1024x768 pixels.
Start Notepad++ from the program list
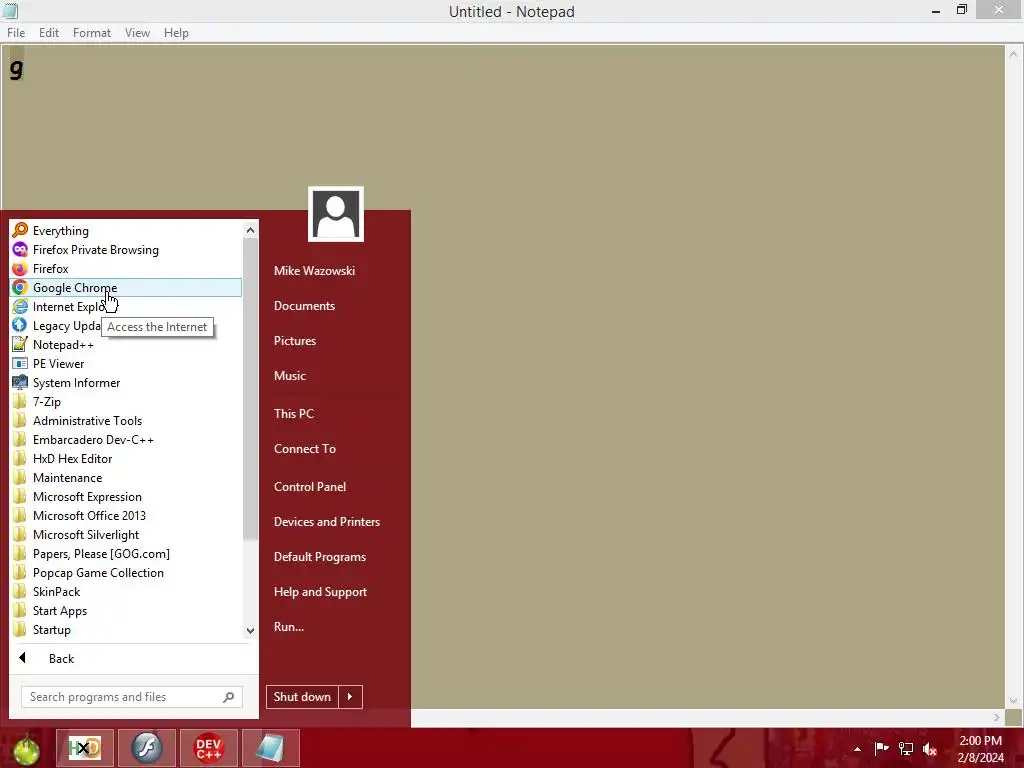[x=126, y=344]
